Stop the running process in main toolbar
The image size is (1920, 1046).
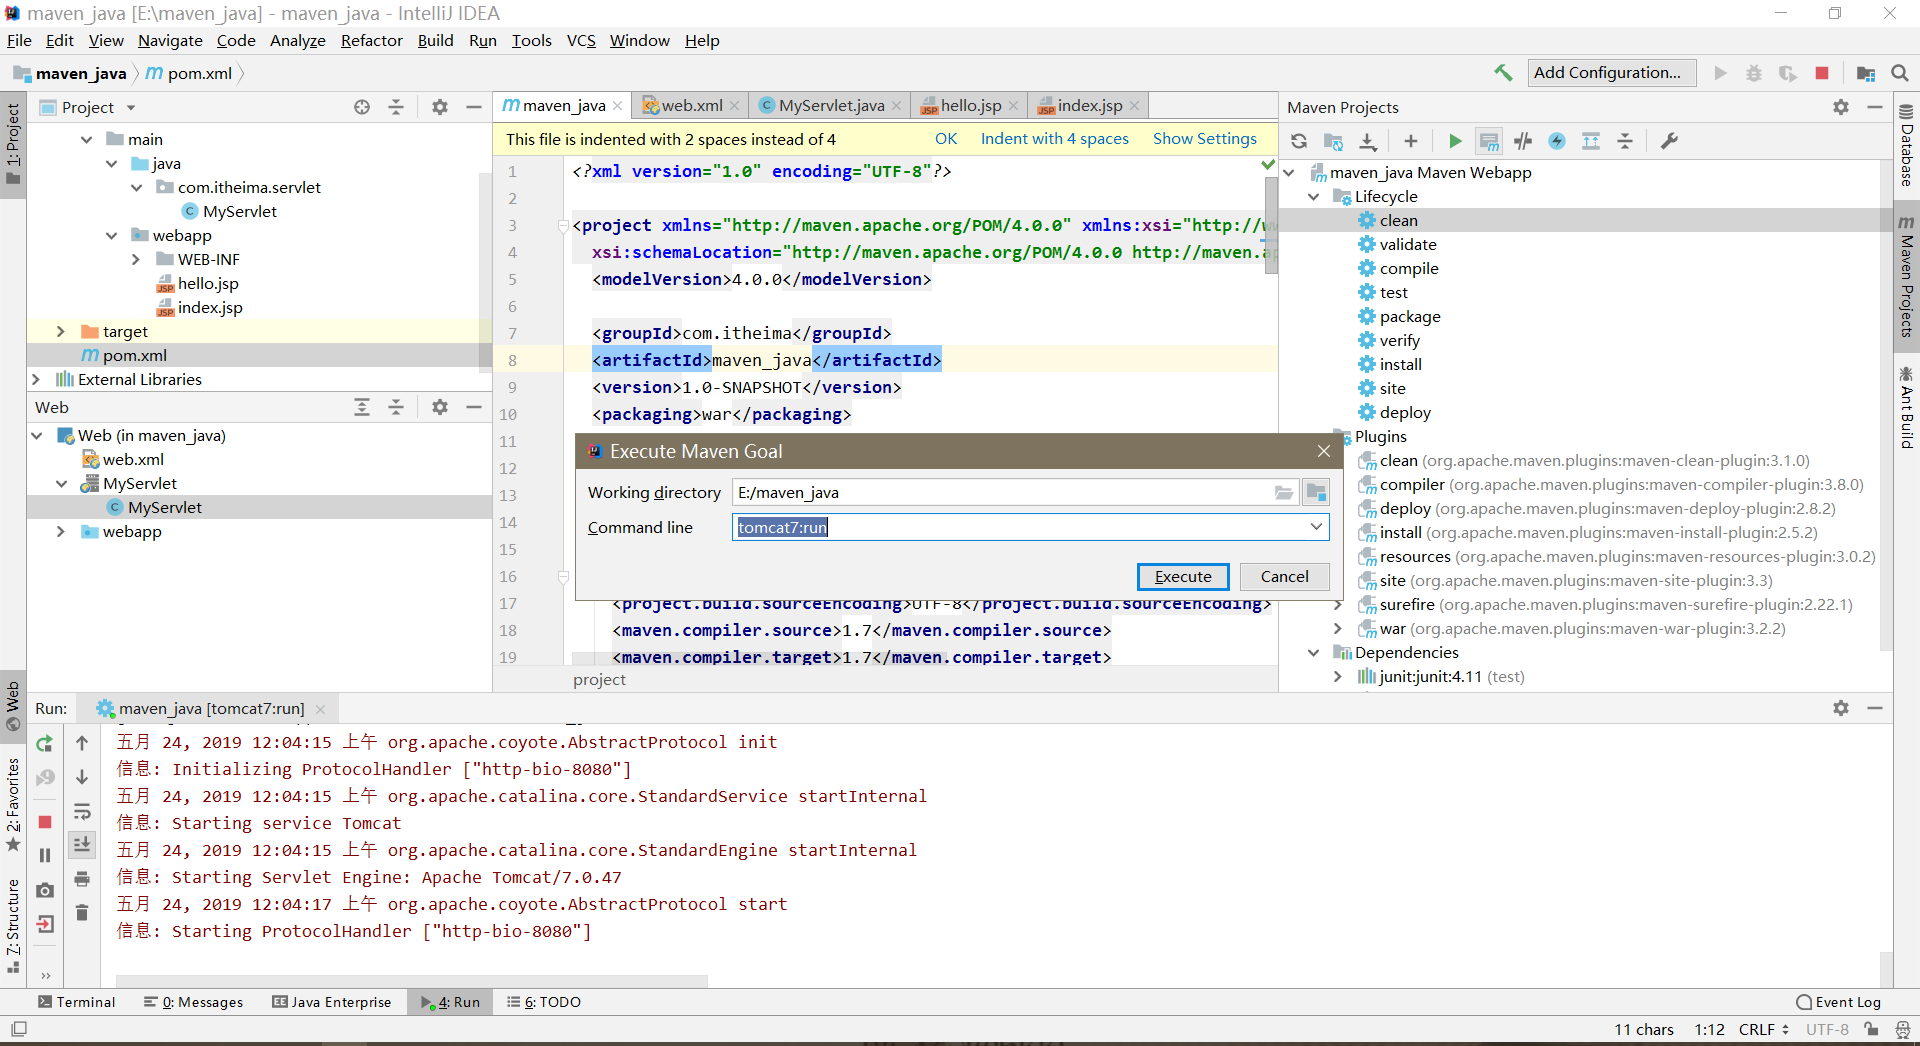[x=1822, y=73]
